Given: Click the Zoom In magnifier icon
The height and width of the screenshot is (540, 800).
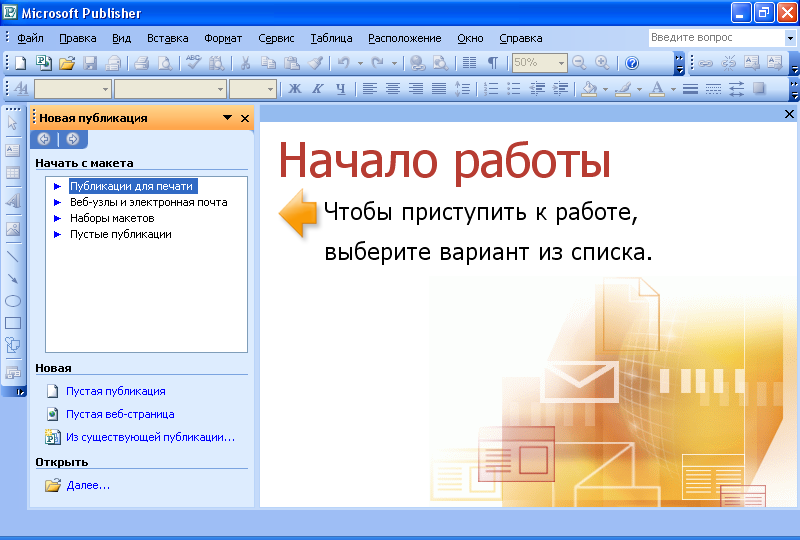Looking at the screenshot, I should 602,63.
